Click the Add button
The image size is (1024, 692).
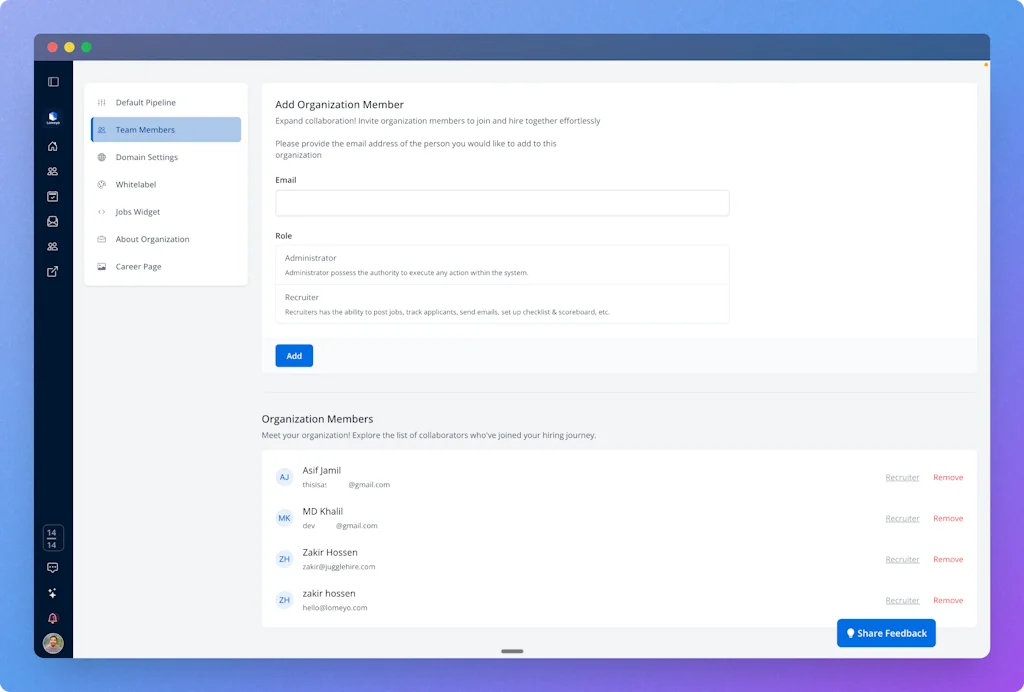(x=294, y=356)
